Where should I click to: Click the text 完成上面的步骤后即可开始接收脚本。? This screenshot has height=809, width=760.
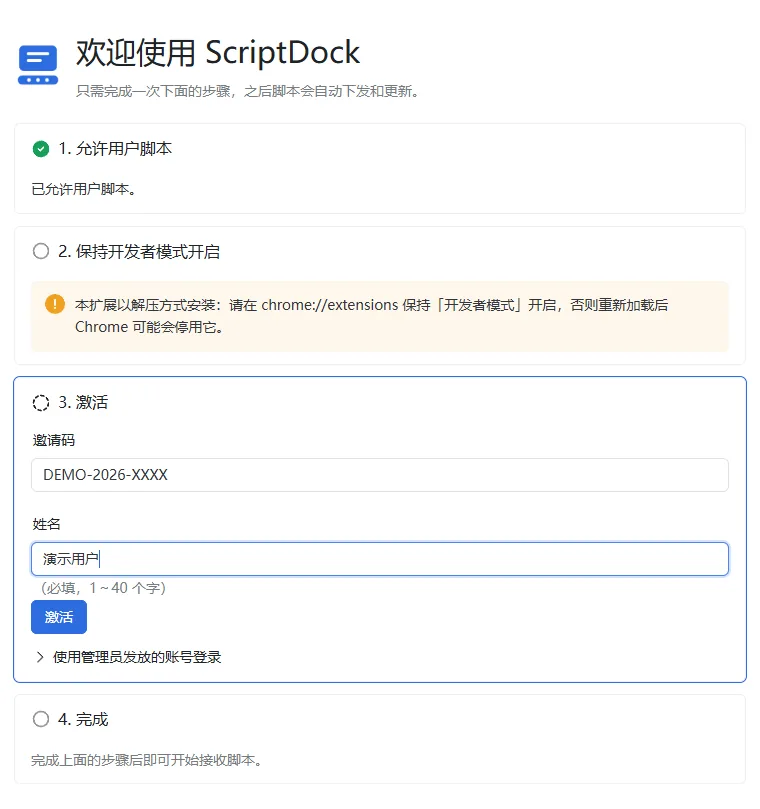147,760
